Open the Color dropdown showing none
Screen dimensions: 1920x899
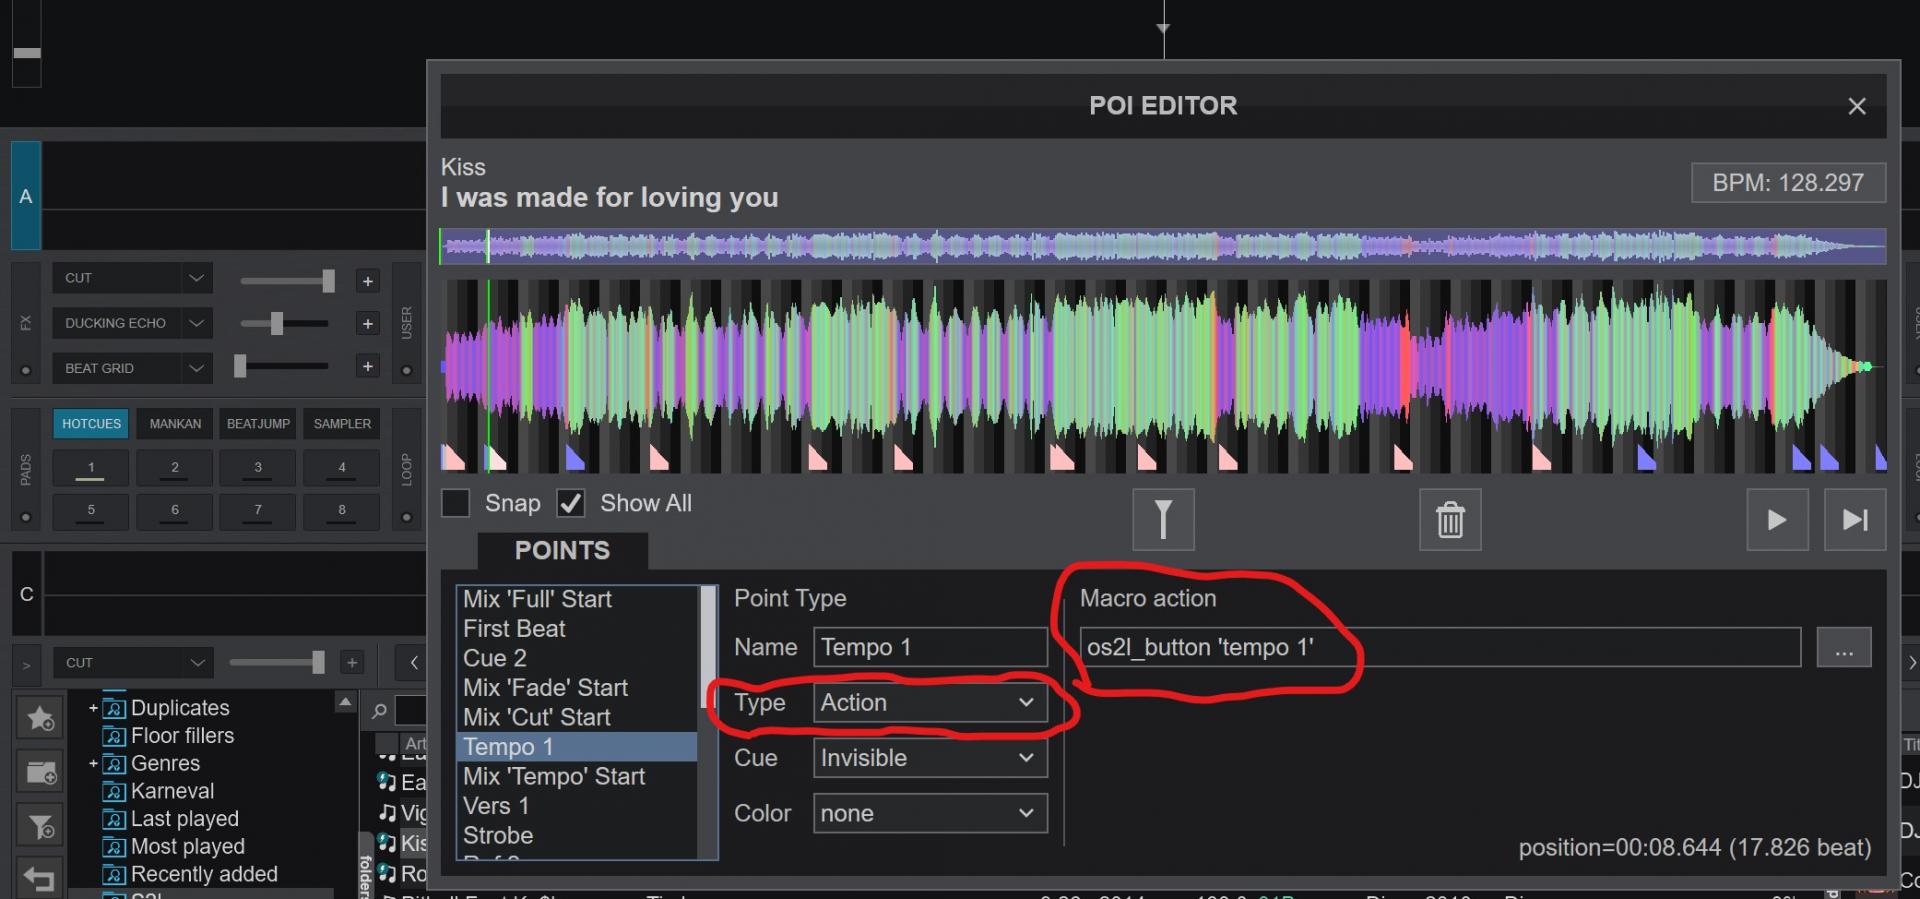930,813
